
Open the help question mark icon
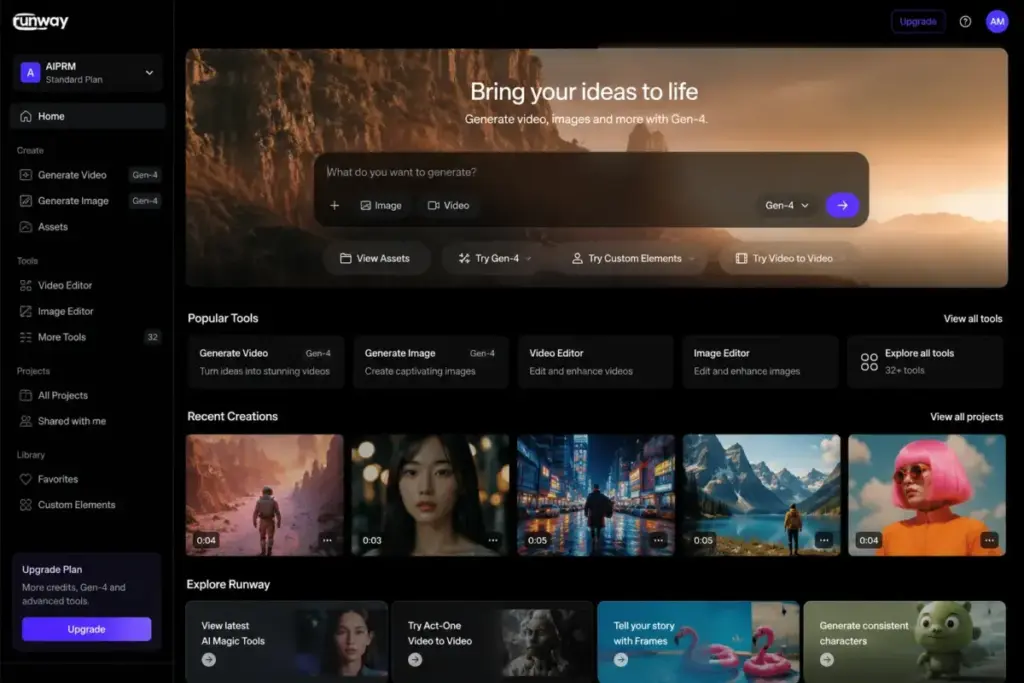click(965, 22)
